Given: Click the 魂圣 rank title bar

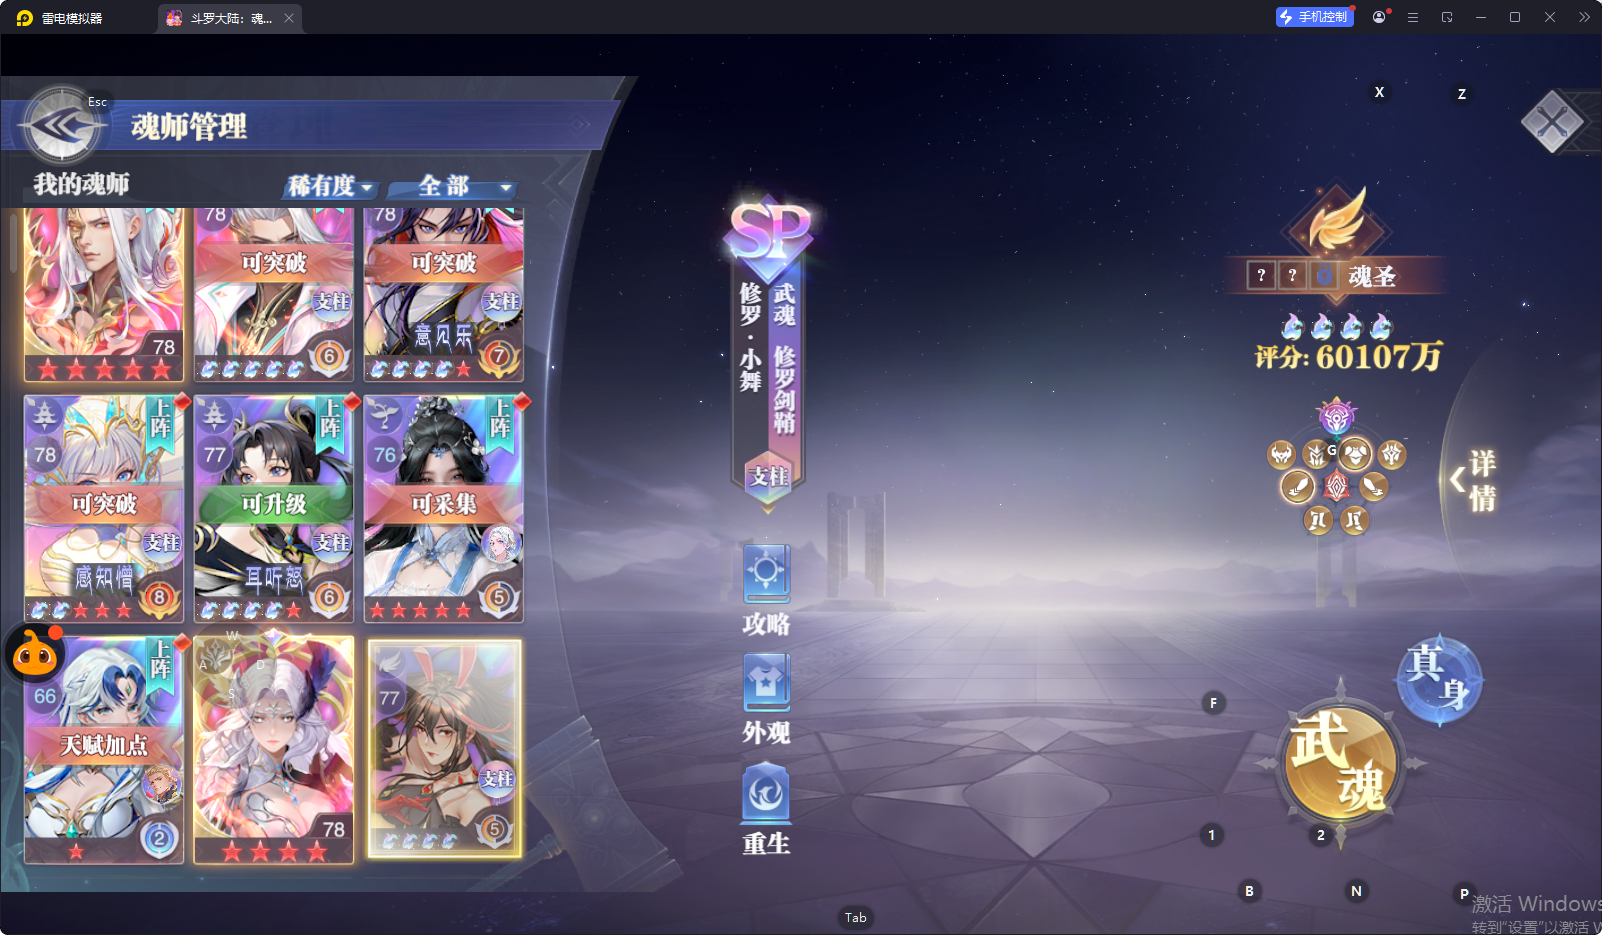Looking at the screenshot, I should [x=1337, y=275].
